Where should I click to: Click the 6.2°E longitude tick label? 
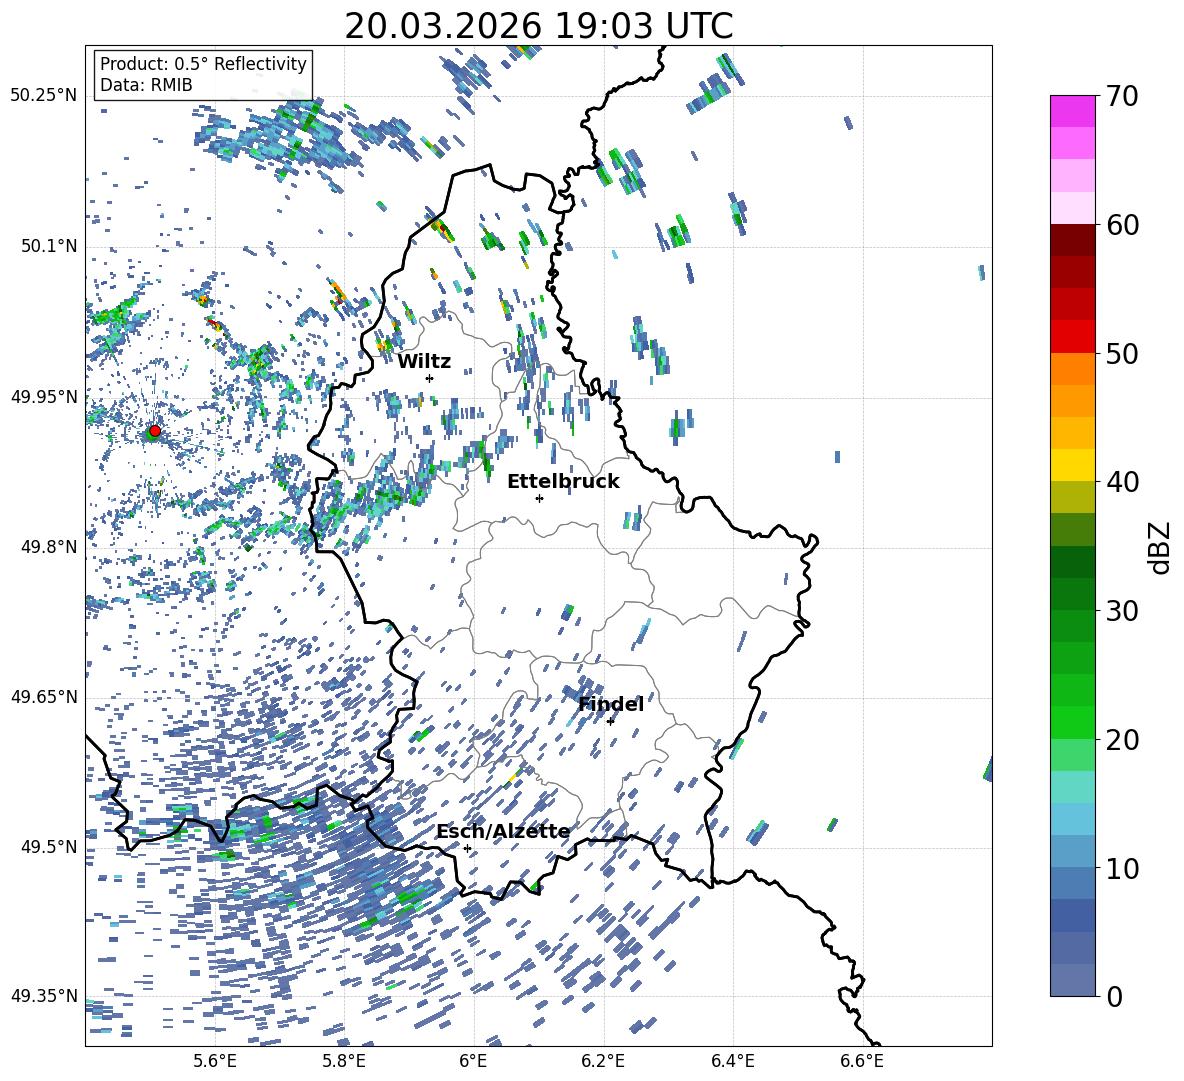point(603,1060)
